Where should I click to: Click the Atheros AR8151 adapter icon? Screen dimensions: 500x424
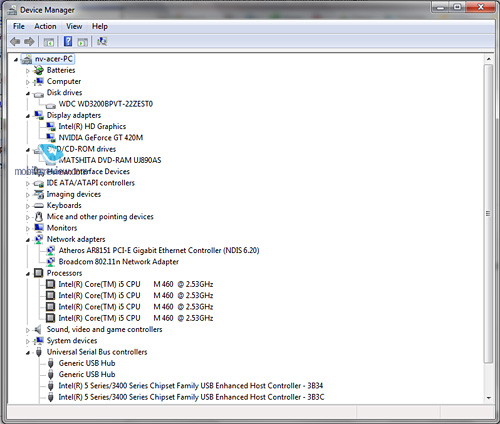click(x=51, y=251)
